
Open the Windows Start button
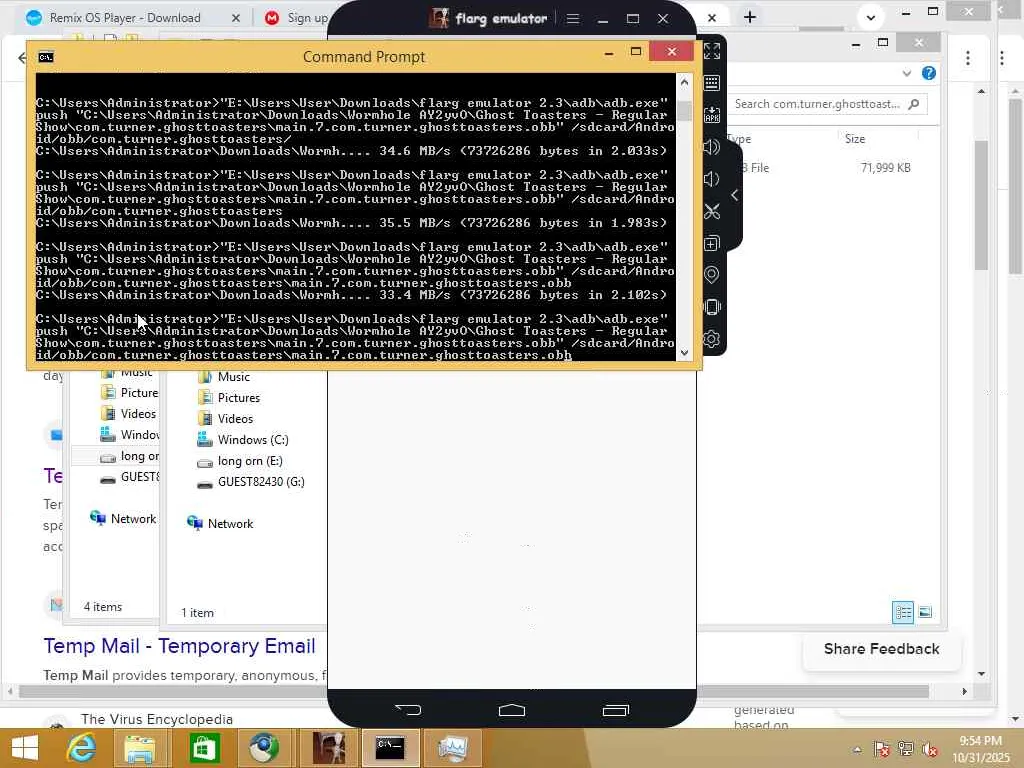(25, 748)
